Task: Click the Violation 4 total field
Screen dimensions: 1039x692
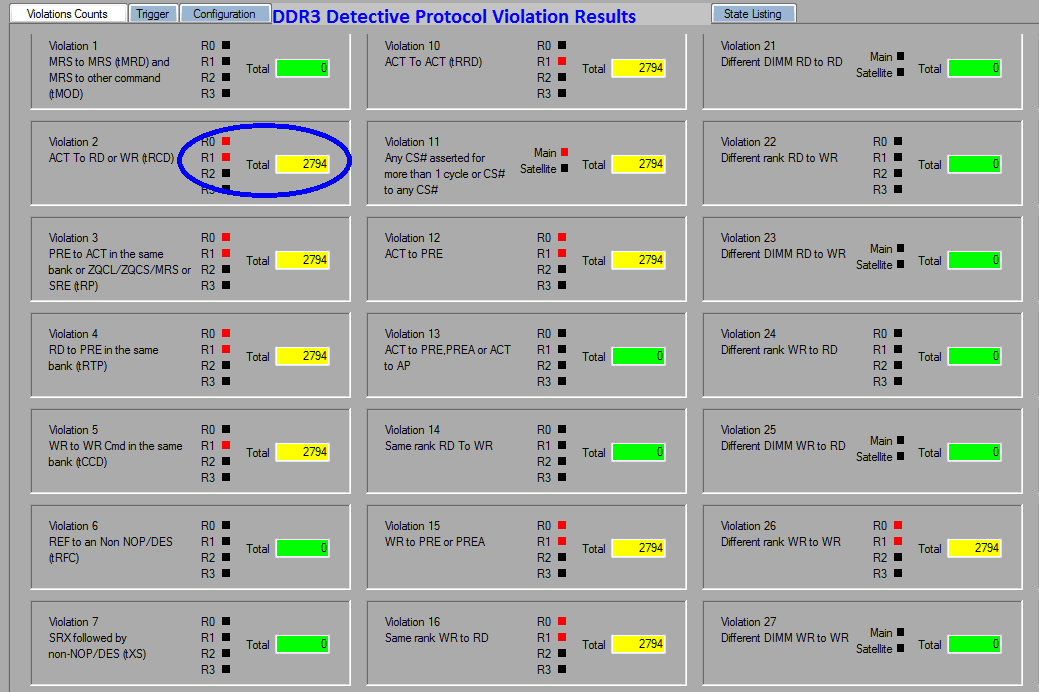Action: 303,357
